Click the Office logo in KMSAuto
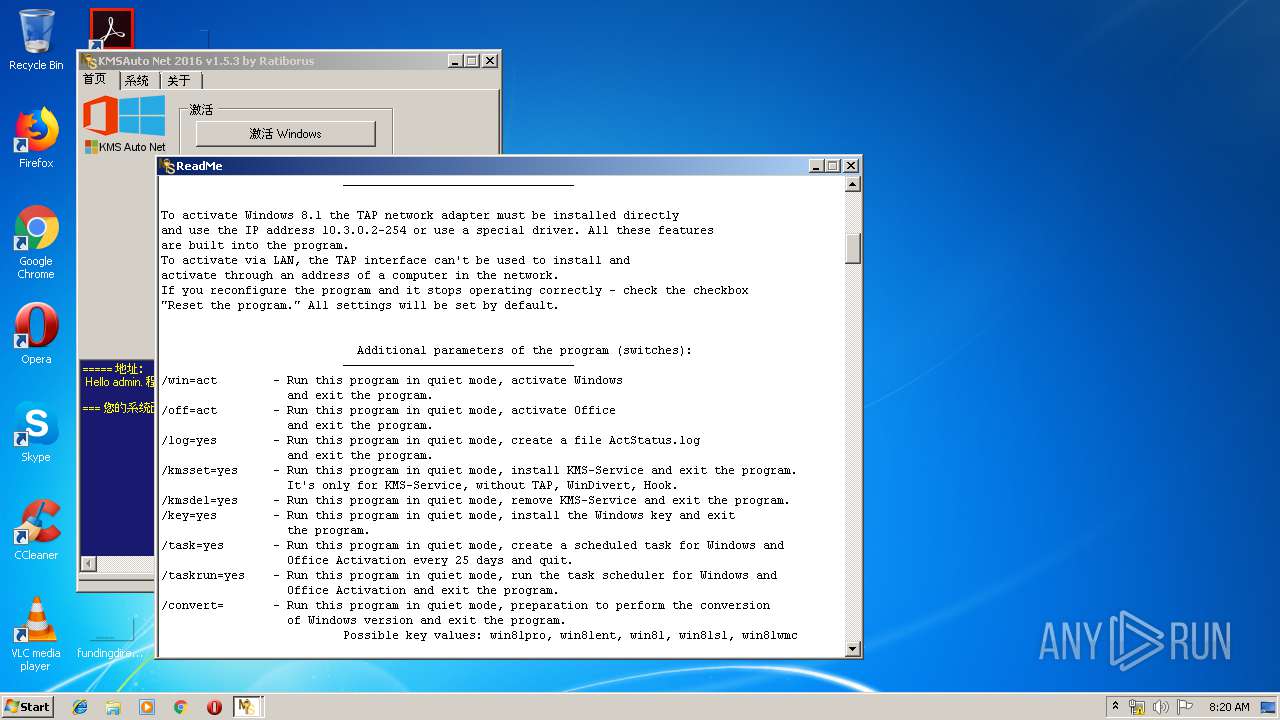This screenshot has width=1280, height=720. (101, 115)
